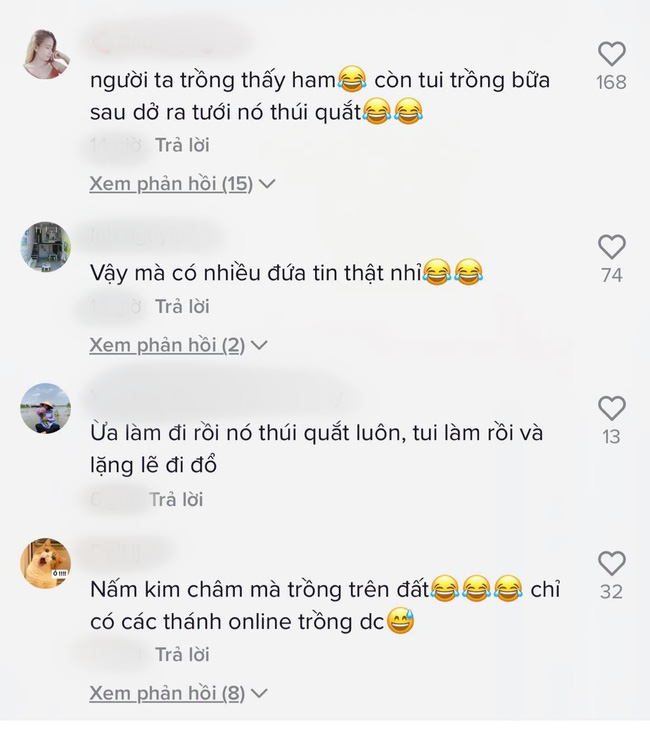This screenshot has height=729, width=650.
Task: Reply to the 'người ta trồng thấy ham' comment
Action: 182,145
